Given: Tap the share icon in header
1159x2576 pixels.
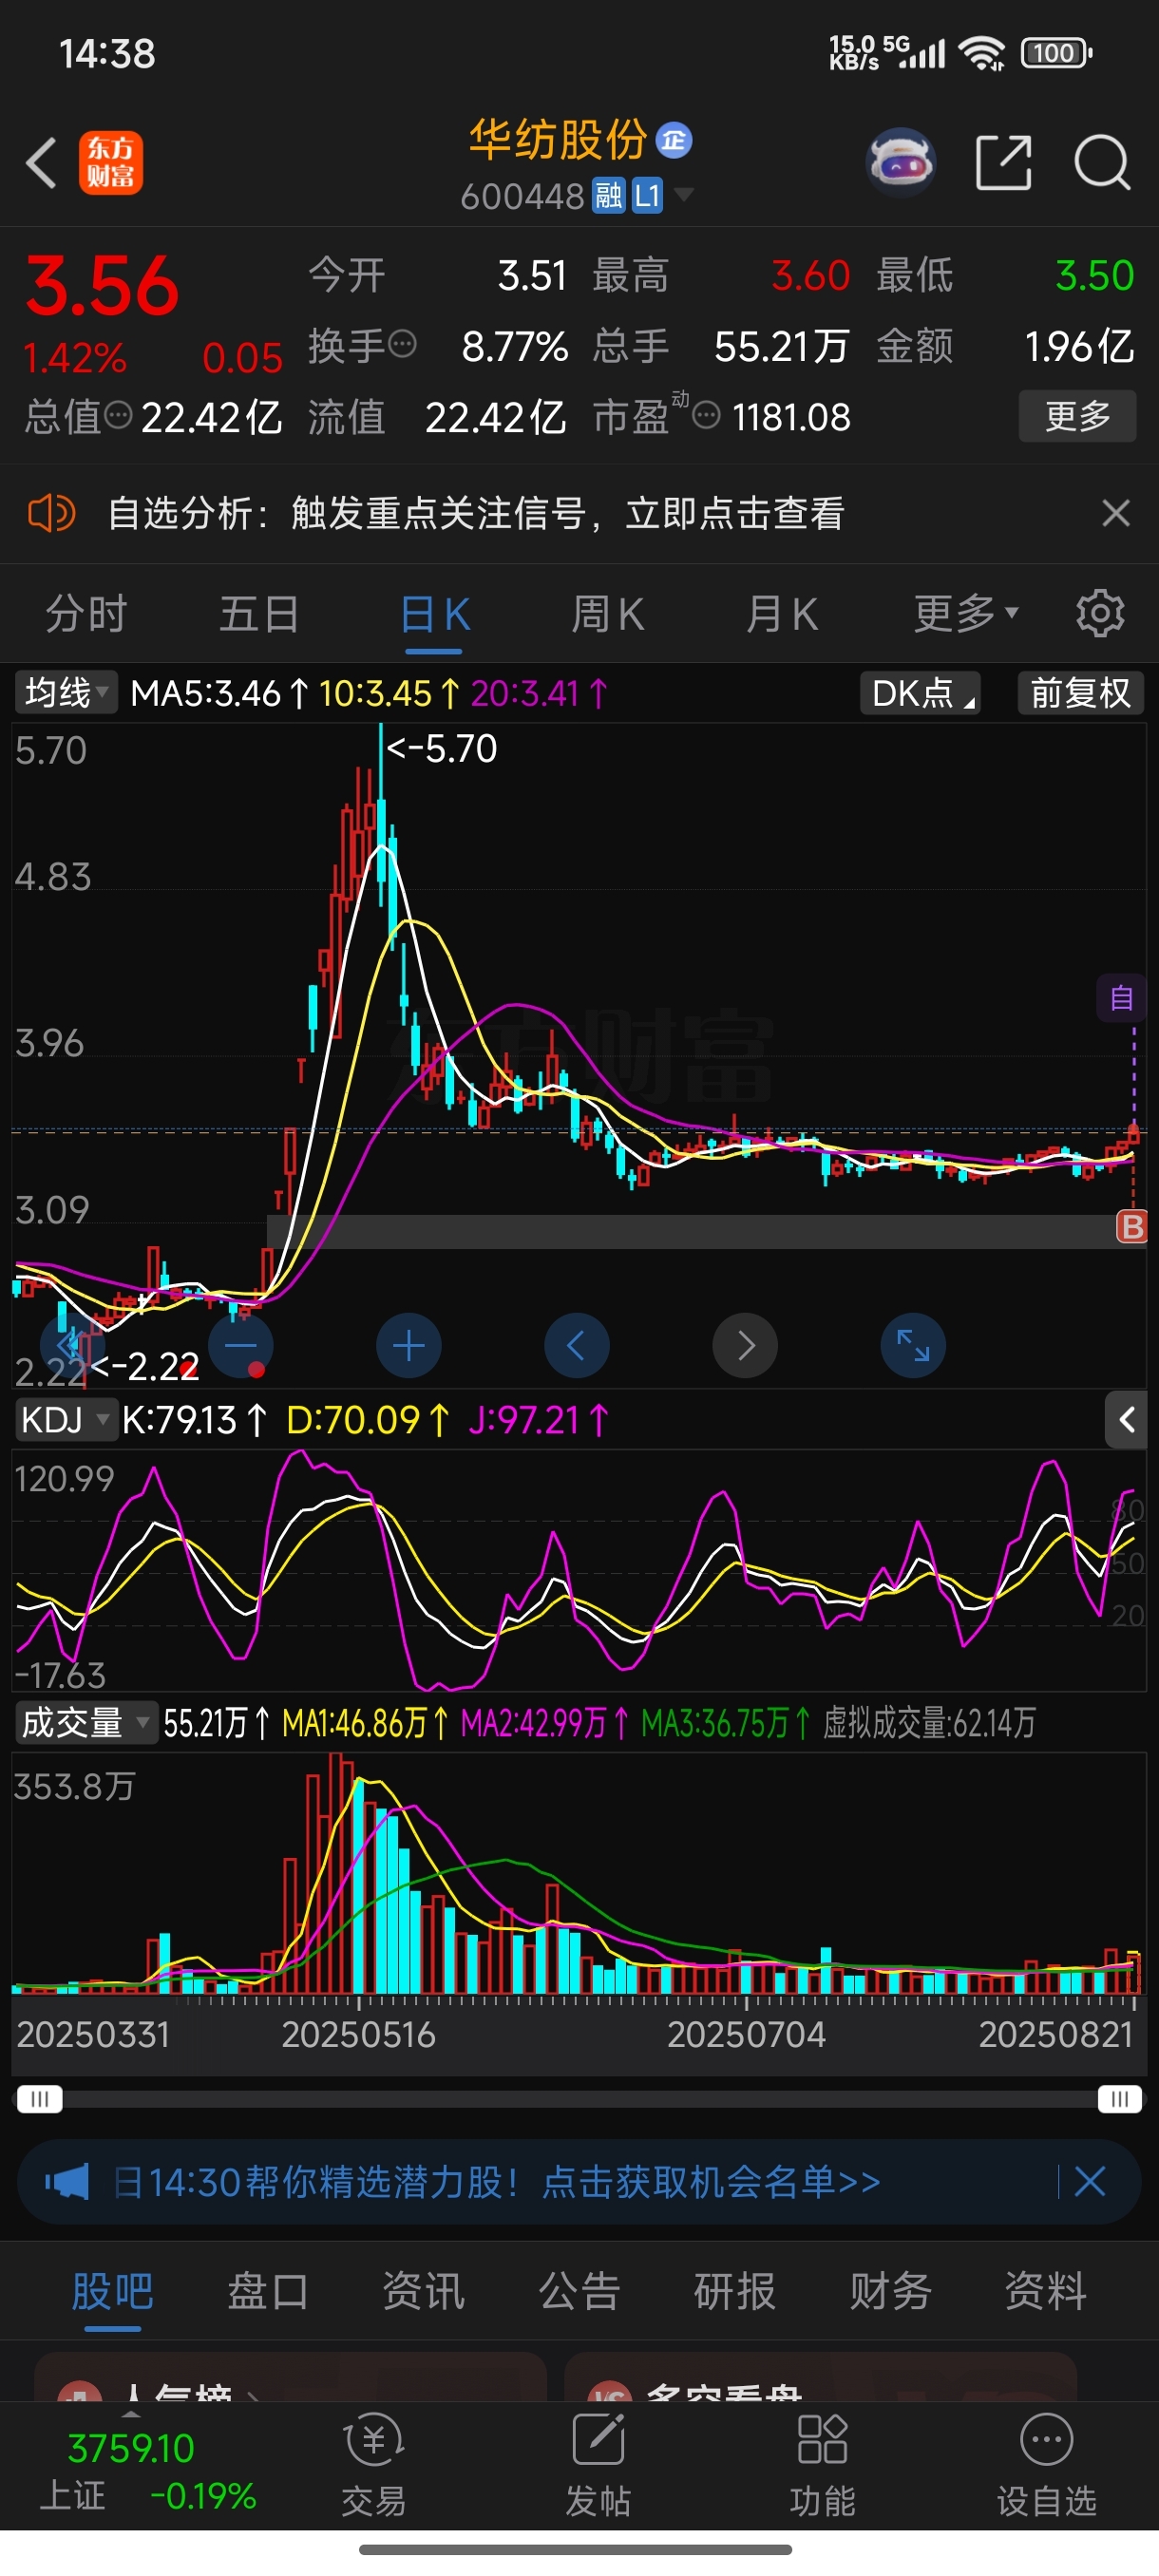Looking at the screenshot, I should [1003, 162].
